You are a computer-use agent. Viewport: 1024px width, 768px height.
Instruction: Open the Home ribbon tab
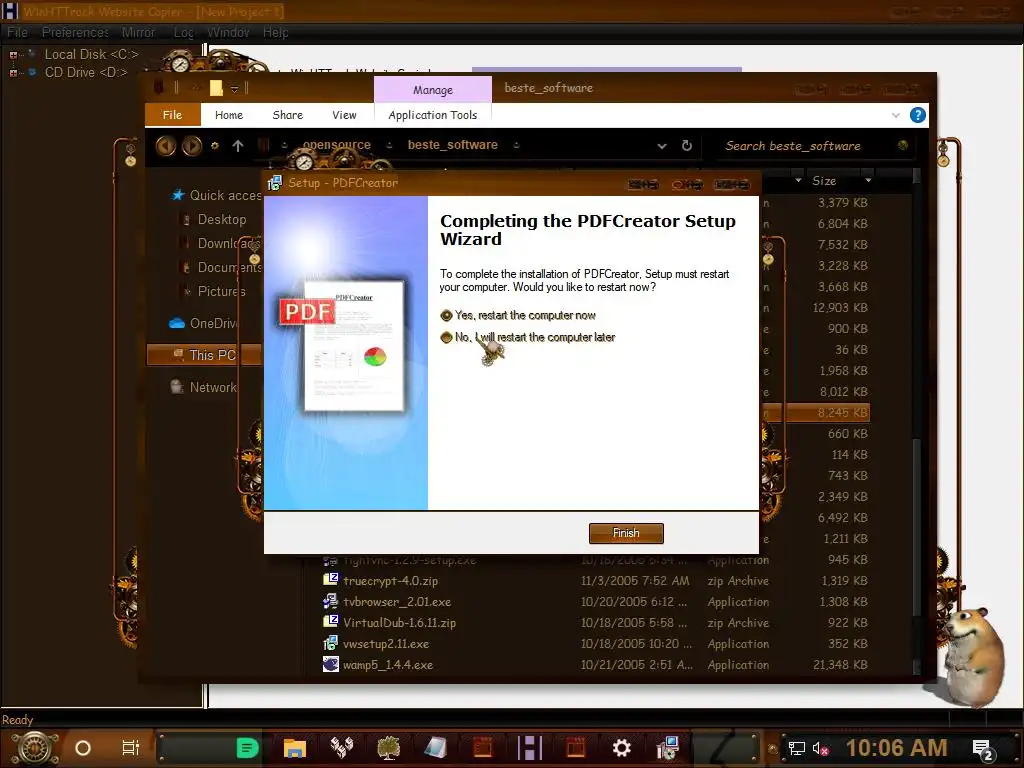tap(229, 115)
